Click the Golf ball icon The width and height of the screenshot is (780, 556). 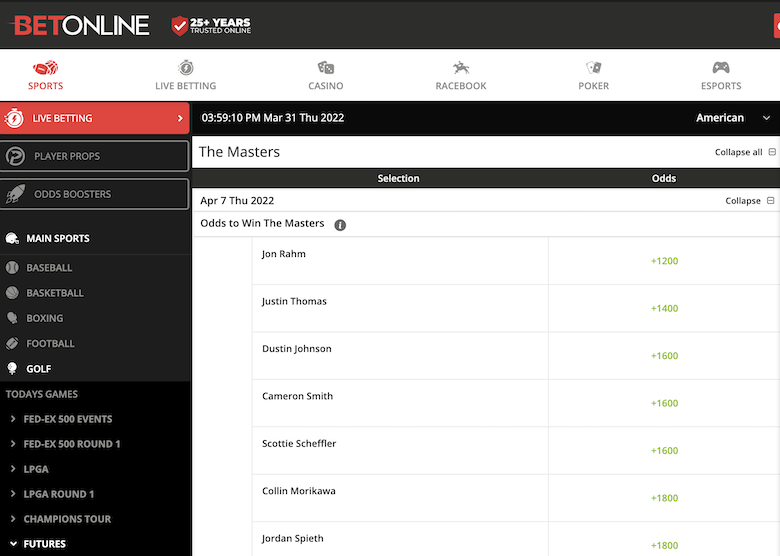[x=12, y=369]
